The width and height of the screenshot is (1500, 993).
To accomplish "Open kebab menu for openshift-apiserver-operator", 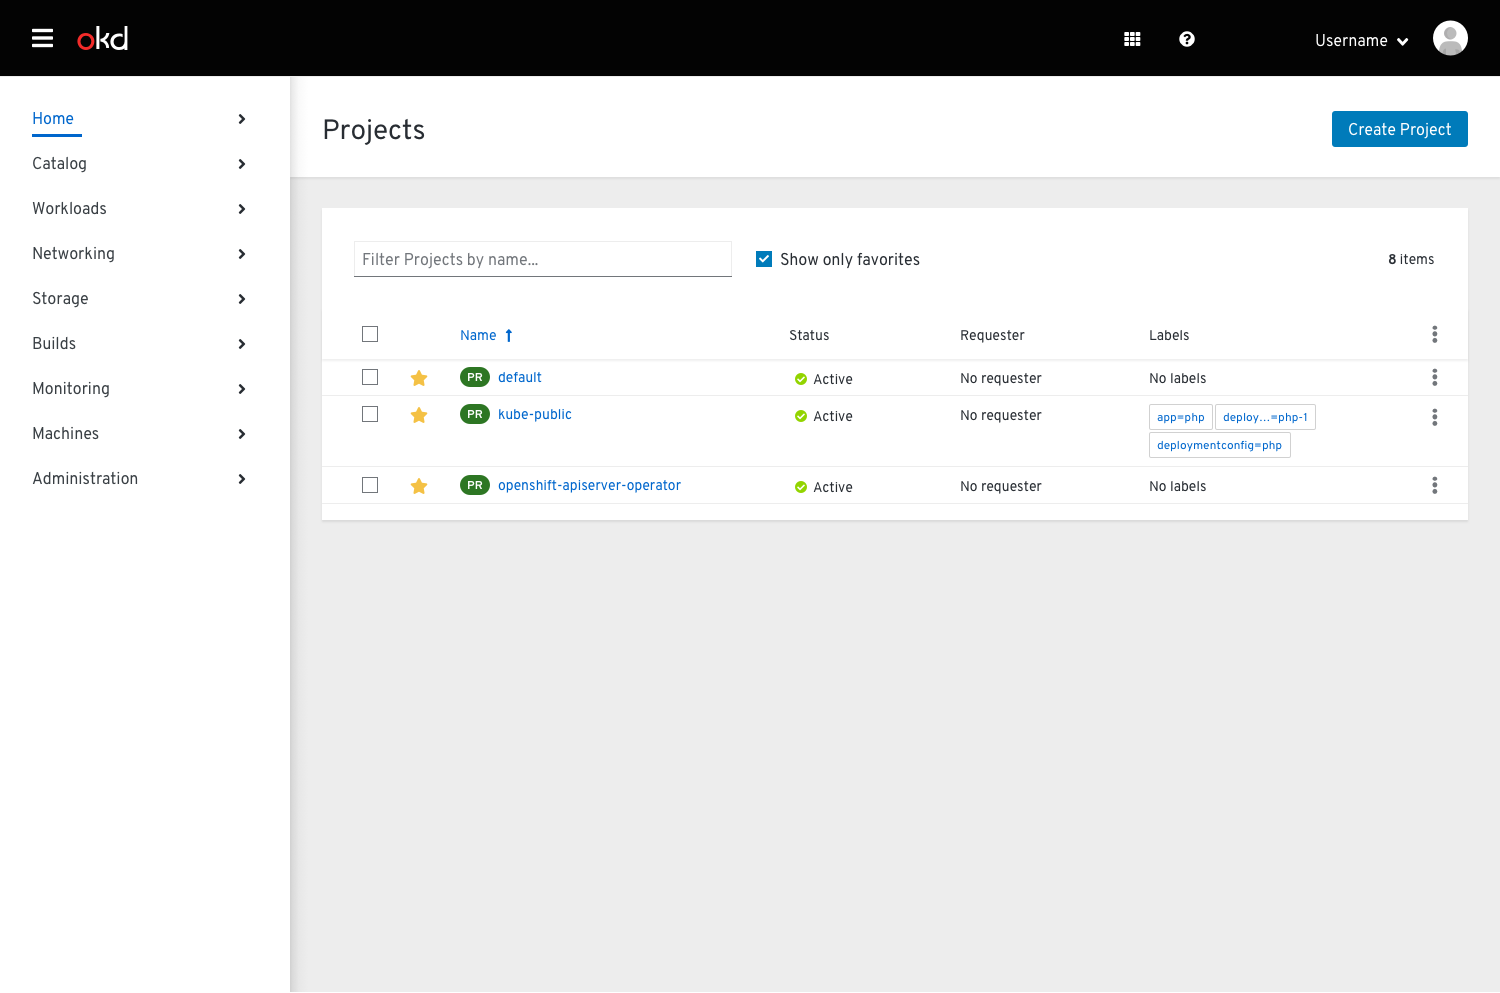I will coord(1435,485).
